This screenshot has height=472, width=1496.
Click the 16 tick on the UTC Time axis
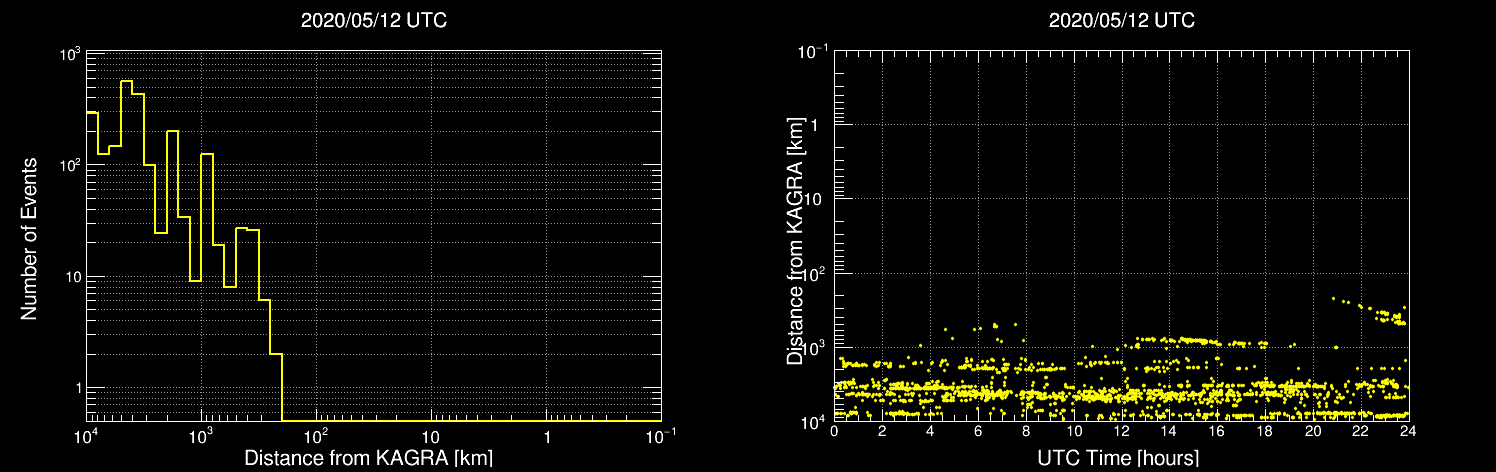[1217, 432]
